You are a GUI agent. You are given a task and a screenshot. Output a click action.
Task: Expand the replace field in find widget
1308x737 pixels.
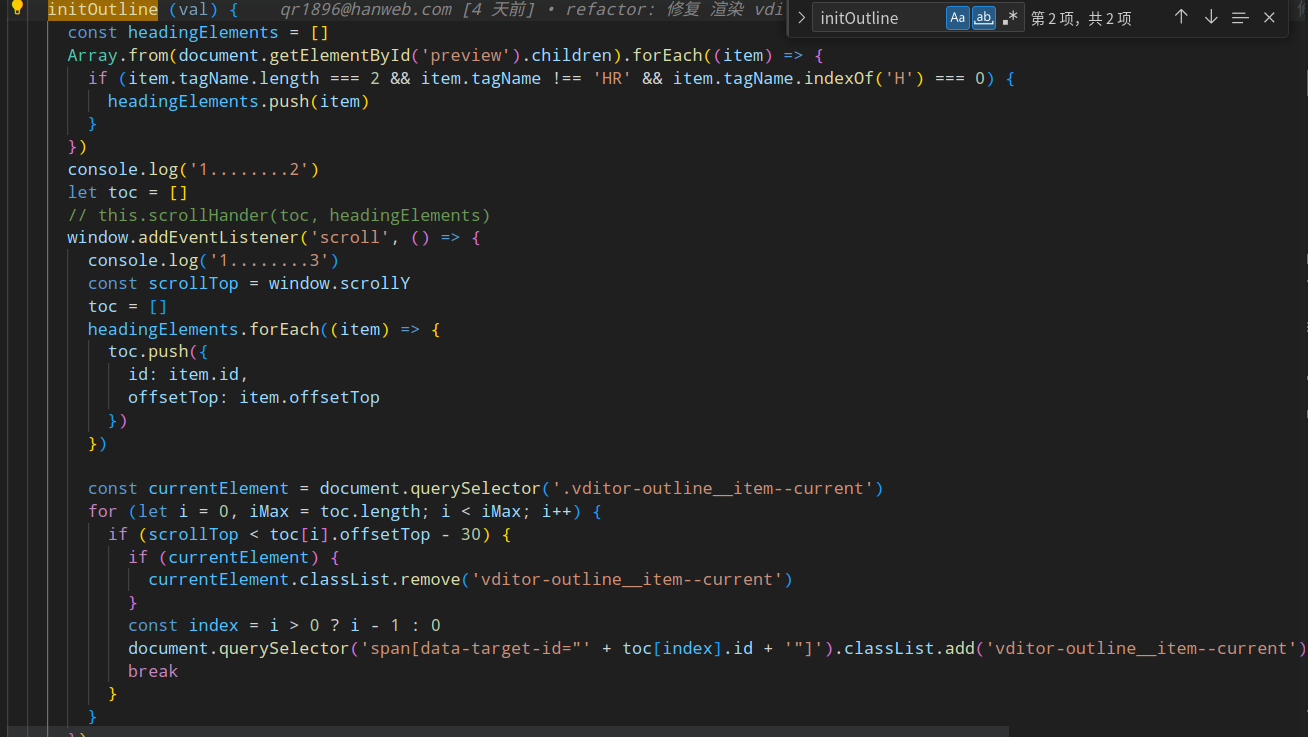(x=801, y=18)
